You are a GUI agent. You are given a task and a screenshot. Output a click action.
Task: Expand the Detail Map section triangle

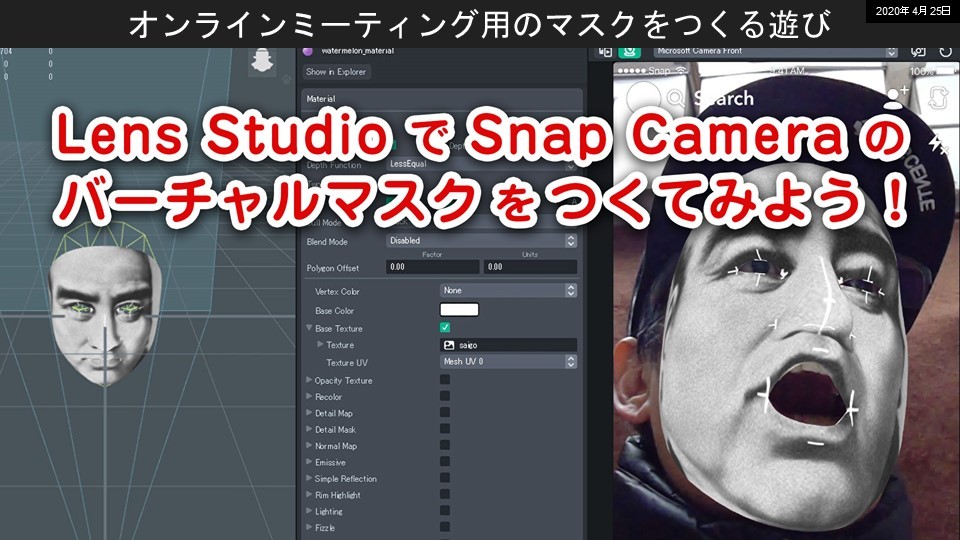pyautogui.click(x=309, y=413)
